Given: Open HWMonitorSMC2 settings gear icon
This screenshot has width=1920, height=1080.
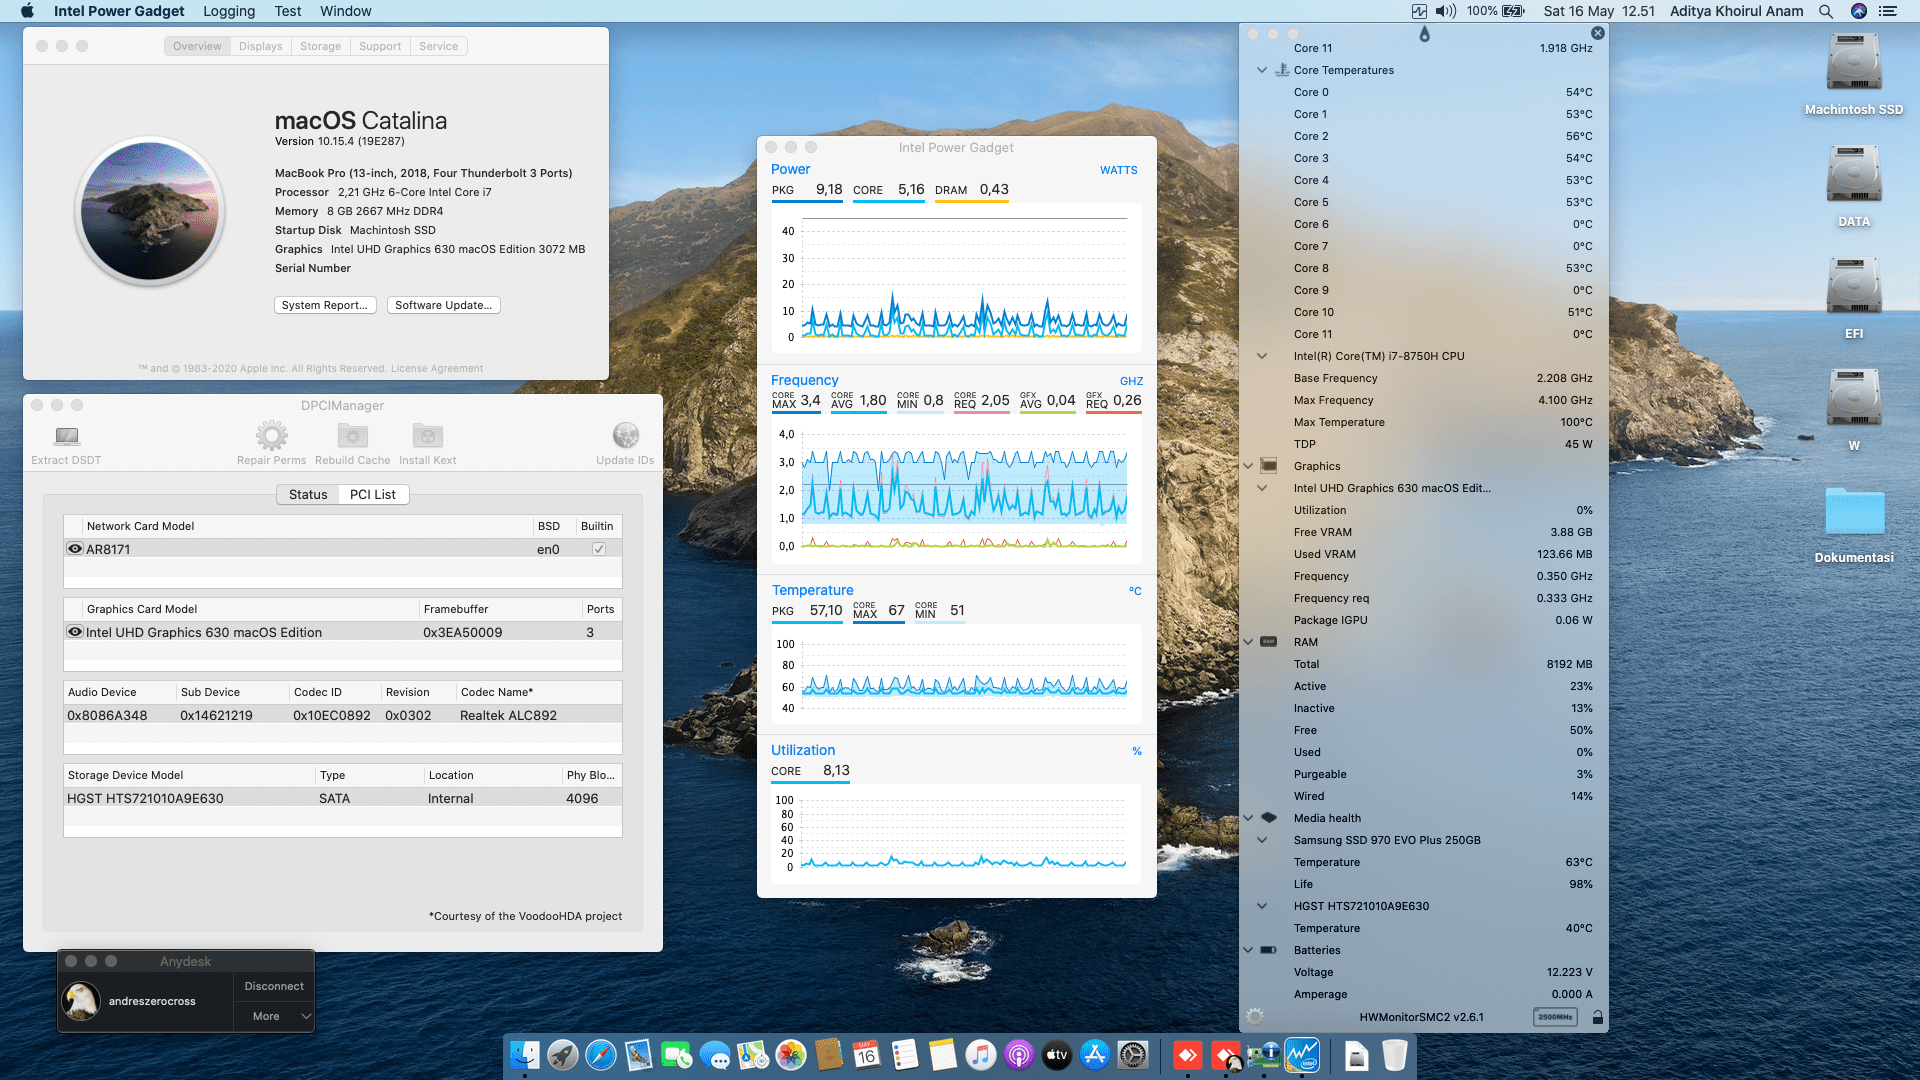Looking at the screenshot, I should [1255, 1017].
